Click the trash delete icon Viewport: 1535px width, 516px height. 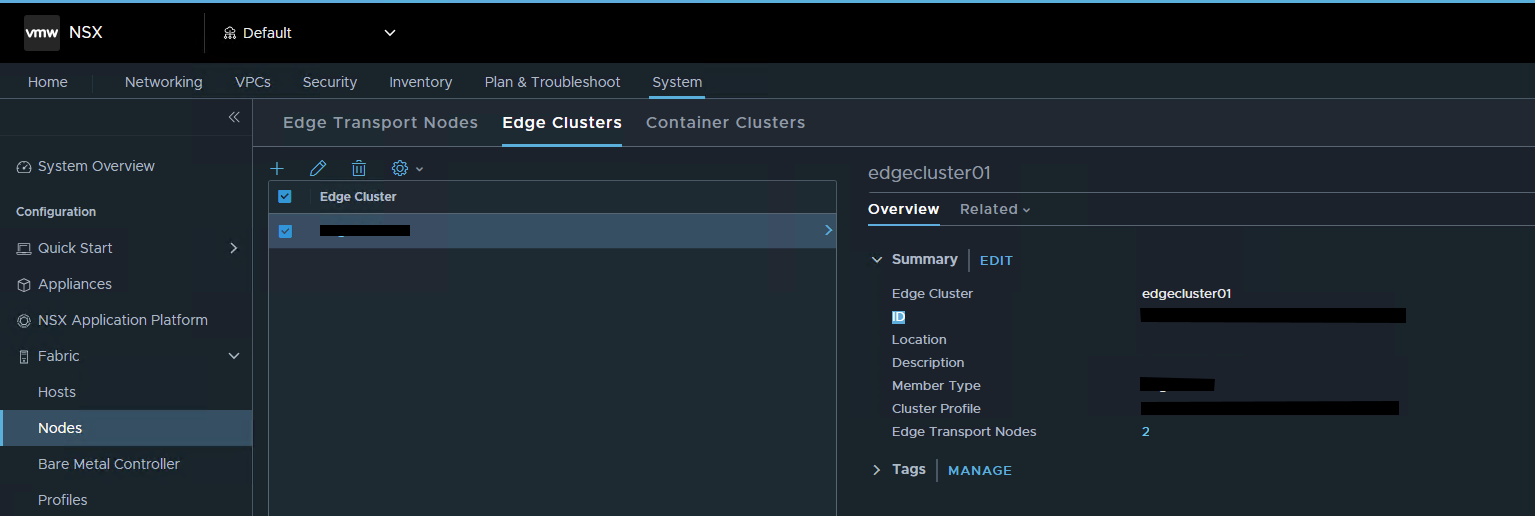[359, 168]
